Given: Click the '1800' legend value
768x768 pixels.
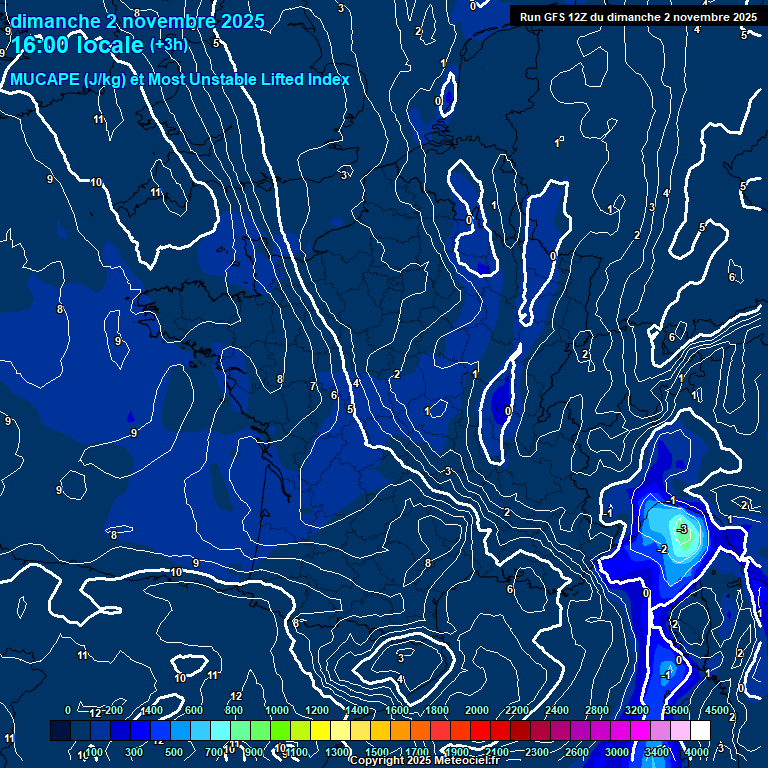Looking at the screenshot, I should pyautogui.click(x=437, y=710).
